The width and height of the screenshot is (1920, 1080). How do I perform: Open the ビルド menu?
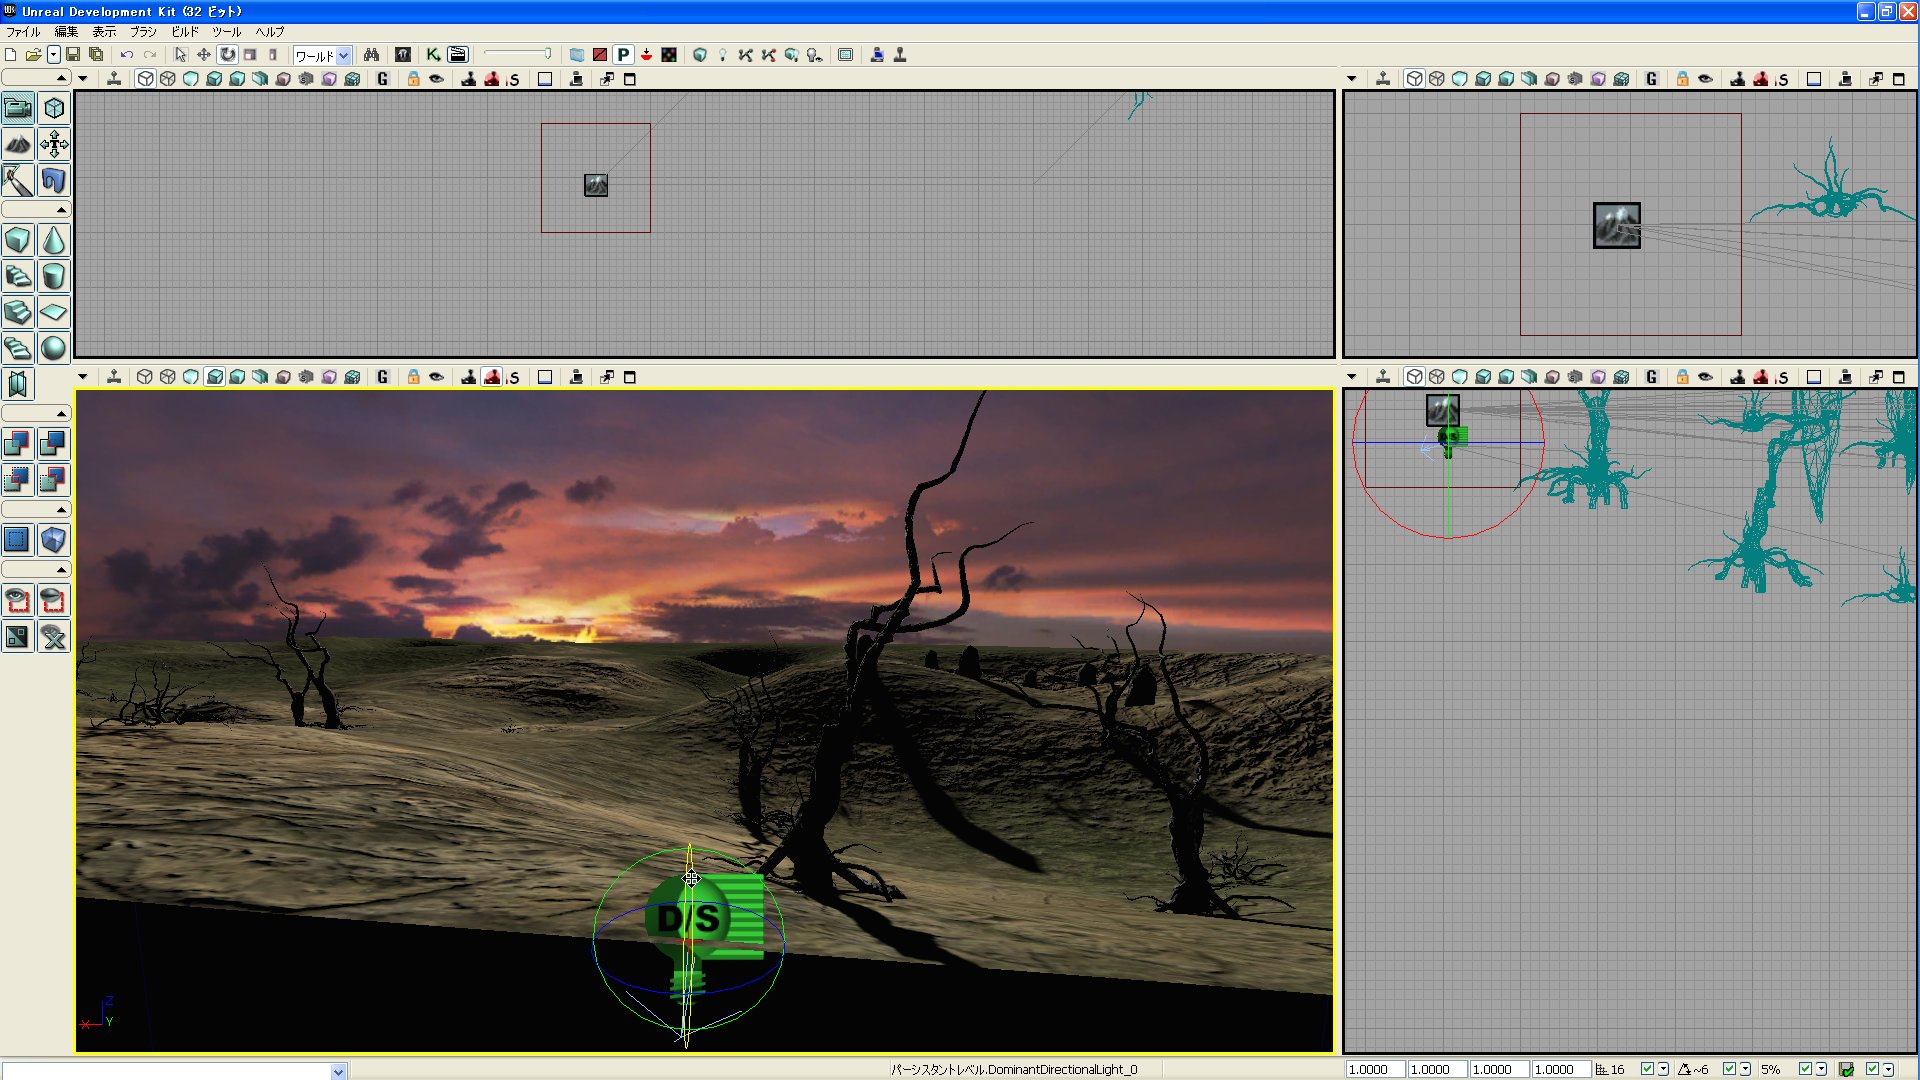click(x=185, y=32)
